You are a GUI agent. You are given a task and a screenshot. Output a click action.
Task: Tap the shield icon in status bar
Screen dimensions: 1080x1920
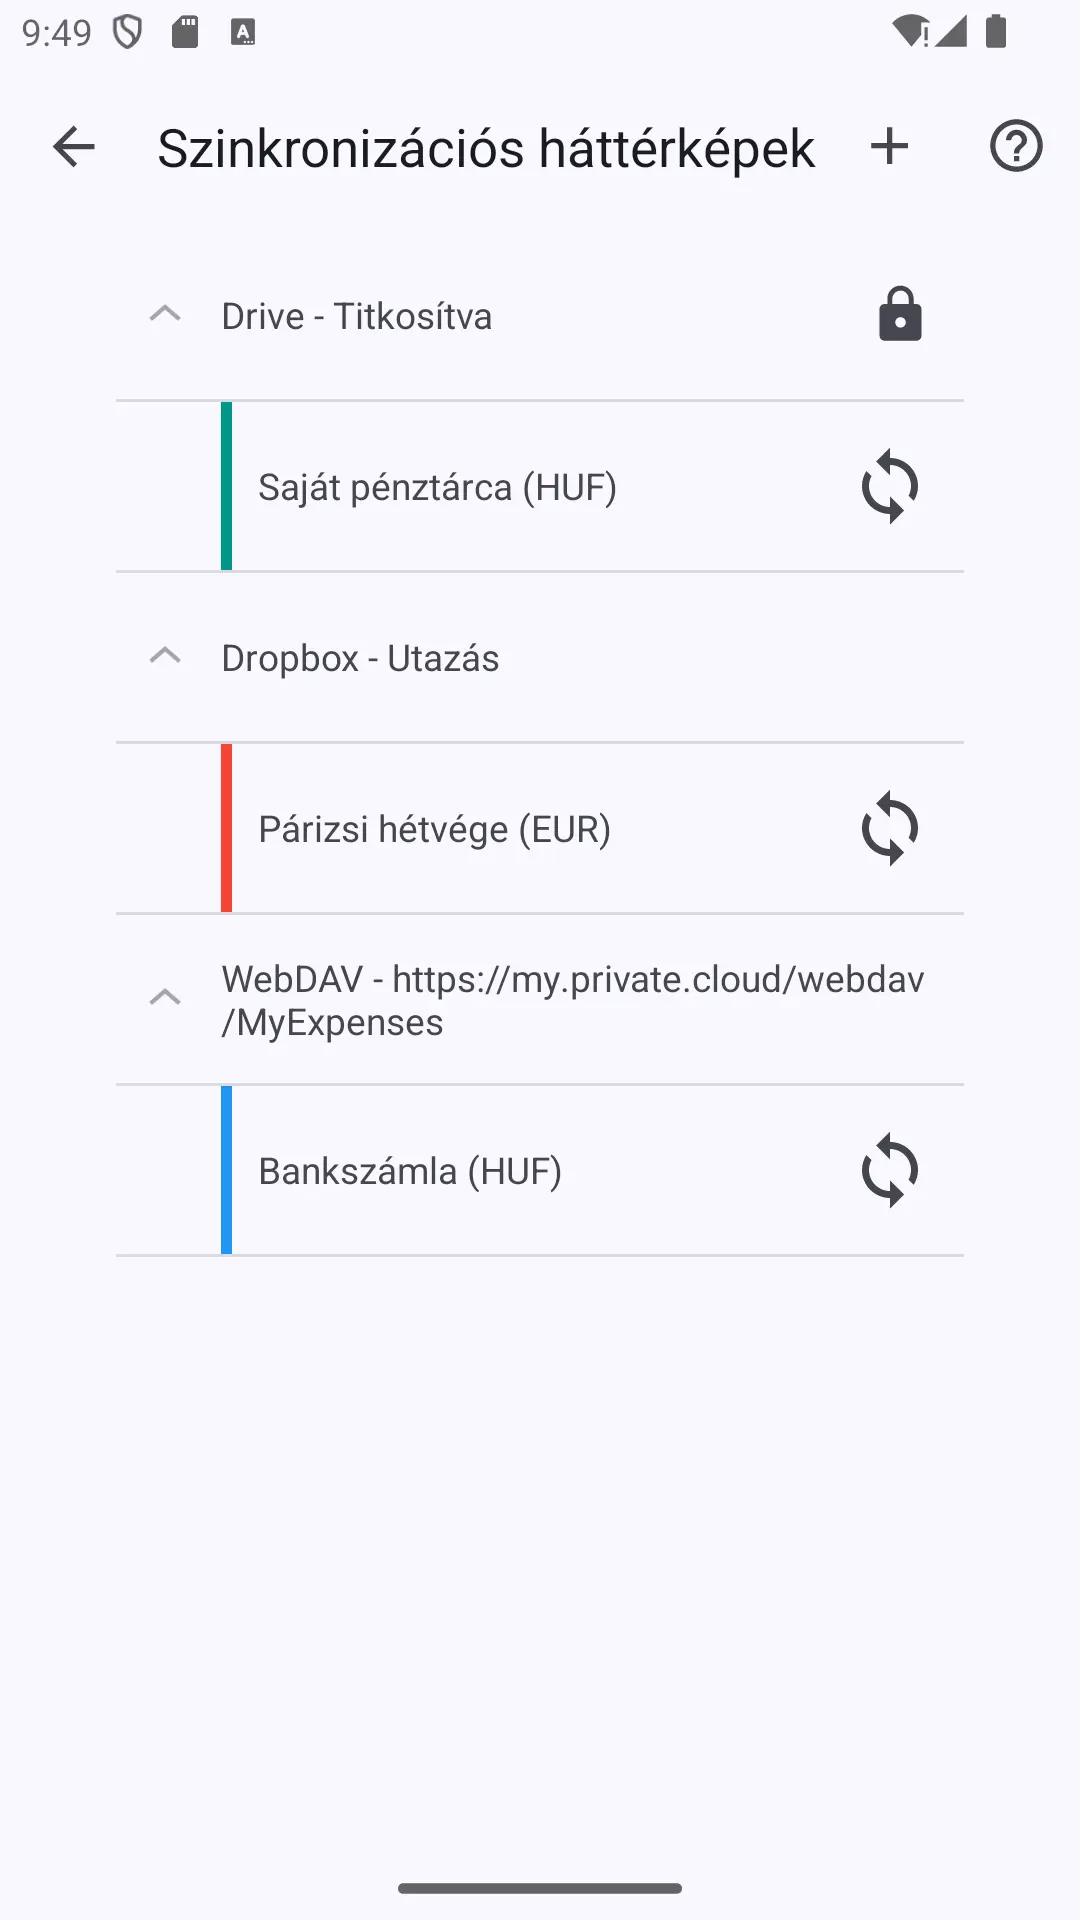point(127,32)
